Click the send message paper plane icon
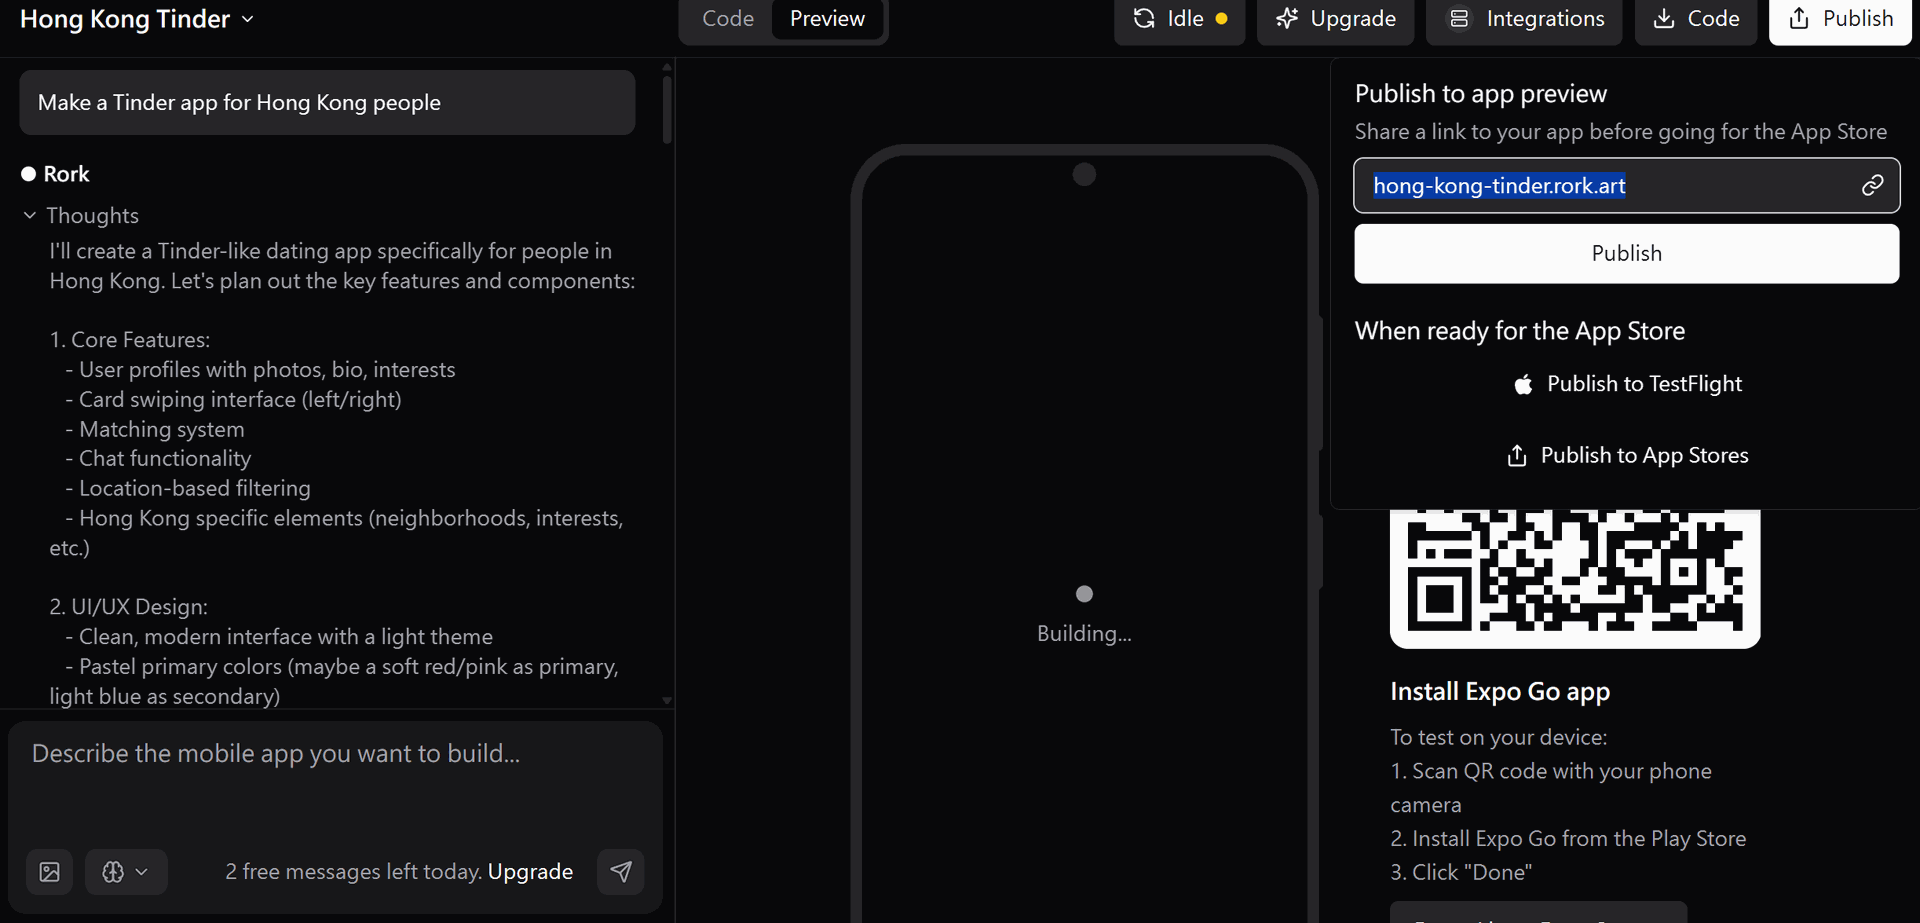The height and width of the screenshot is (923, 1920). point(621,872)
